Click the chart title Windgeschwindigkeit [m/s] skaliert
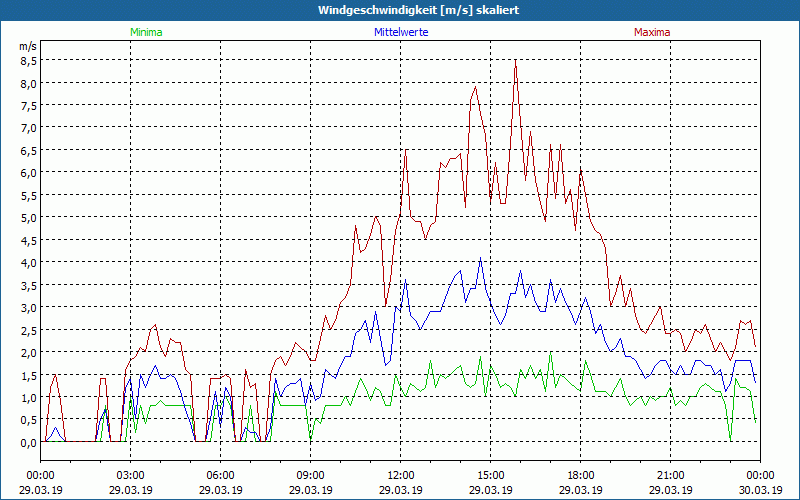800x500 pixels. point(400,10)
